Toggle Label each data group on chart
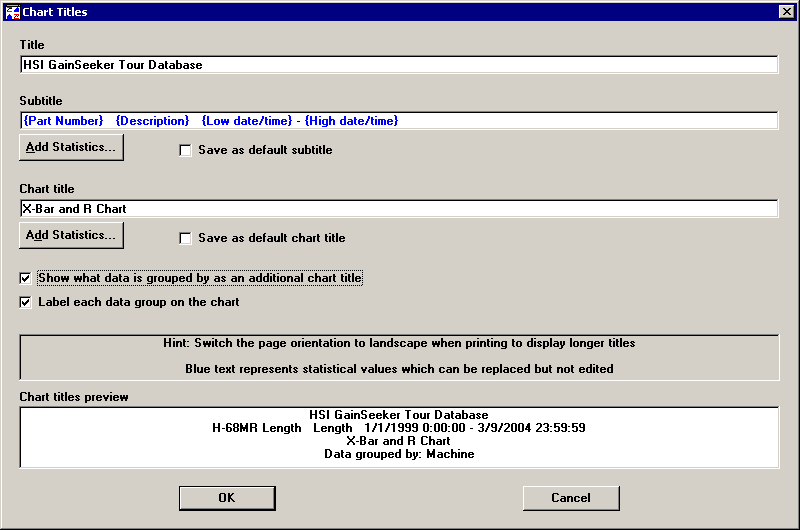 pos(26,302)
